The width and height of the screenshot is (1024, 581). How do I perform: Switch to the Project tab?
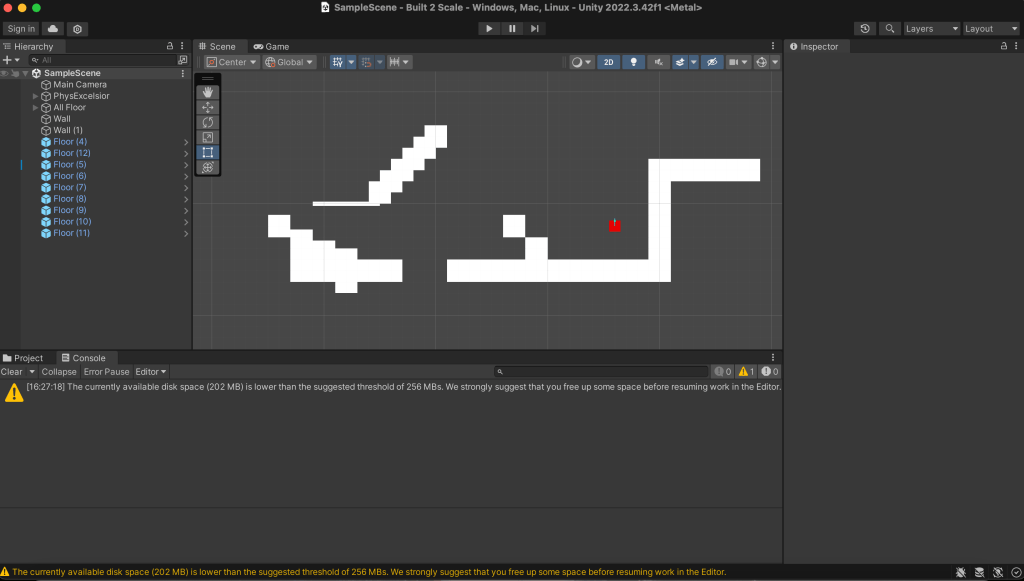pos(24,358)
